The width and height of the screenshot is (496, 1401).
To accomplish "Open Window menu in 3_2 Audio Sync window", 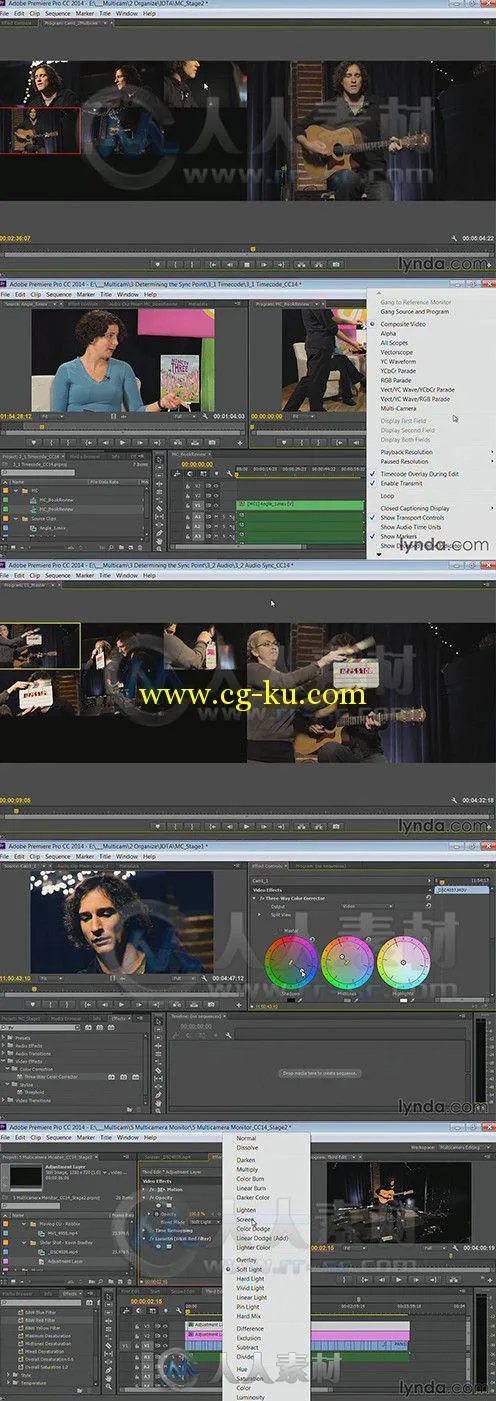I will (126, 575).
